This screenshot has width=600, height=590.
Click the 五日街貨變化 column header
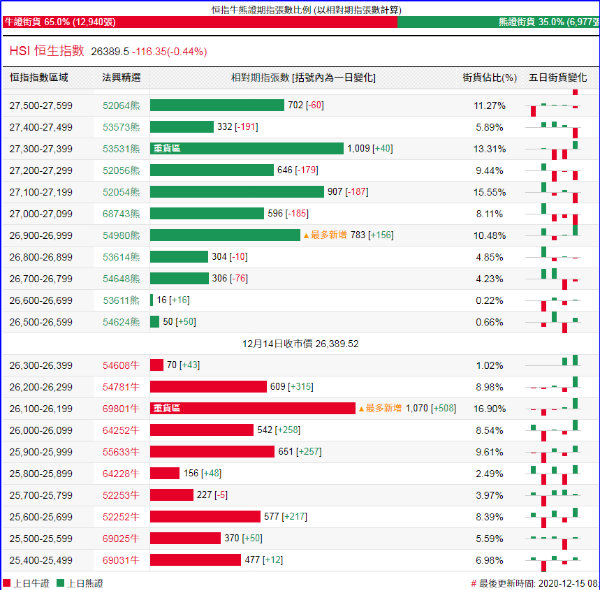click(x=558, y=78)
